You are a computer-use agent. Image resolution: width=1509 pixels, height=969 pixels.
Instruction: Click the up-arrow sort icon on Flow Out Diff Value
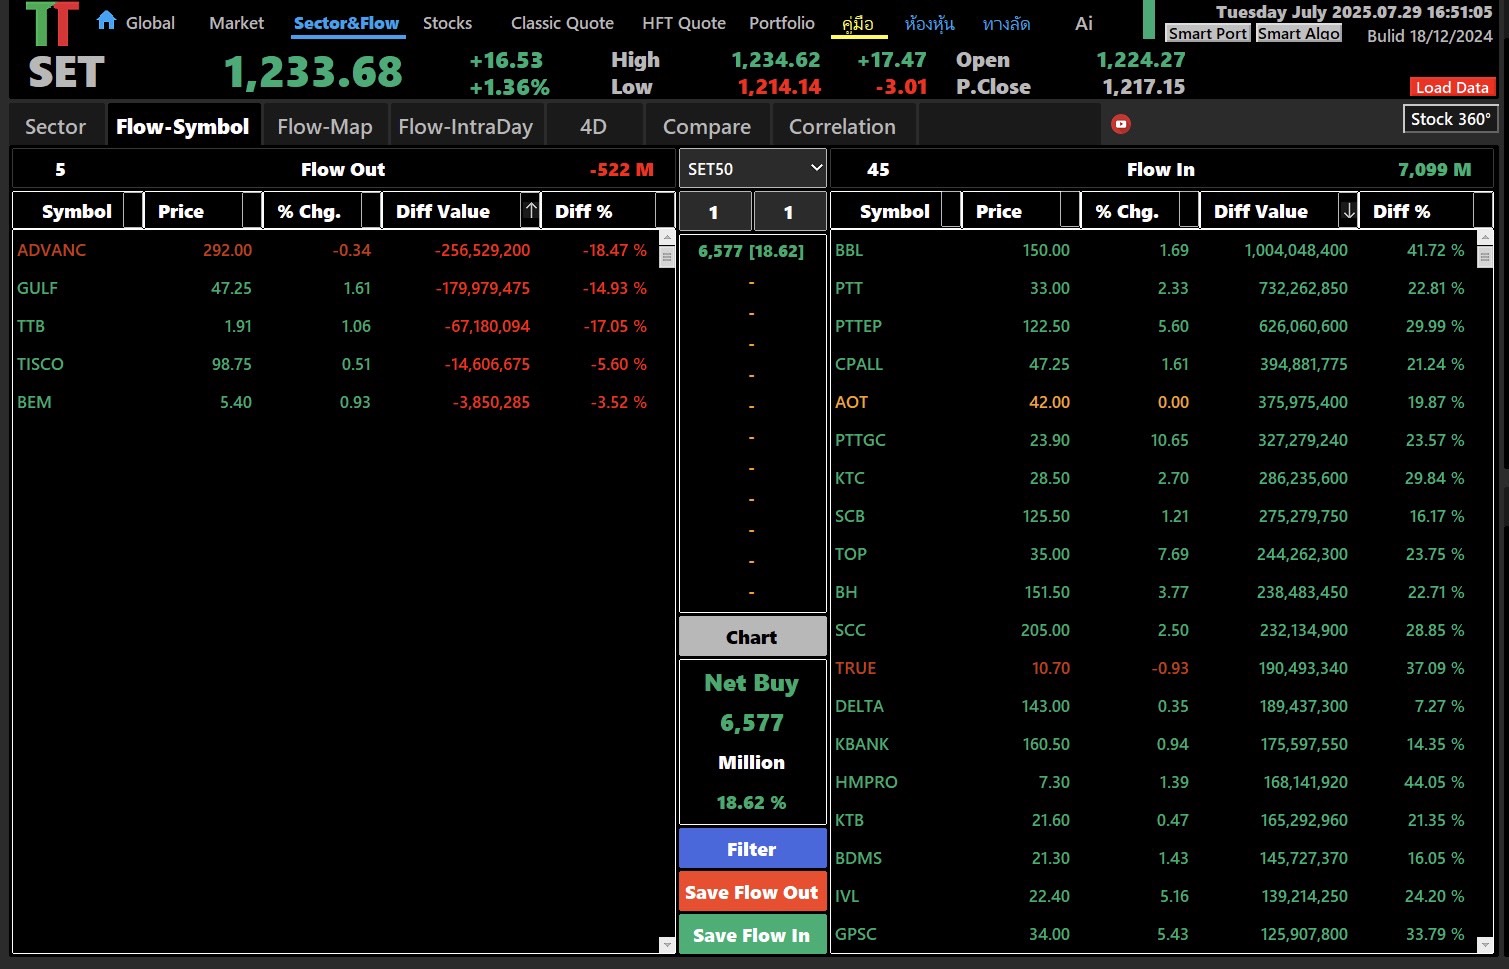[531, 211]
